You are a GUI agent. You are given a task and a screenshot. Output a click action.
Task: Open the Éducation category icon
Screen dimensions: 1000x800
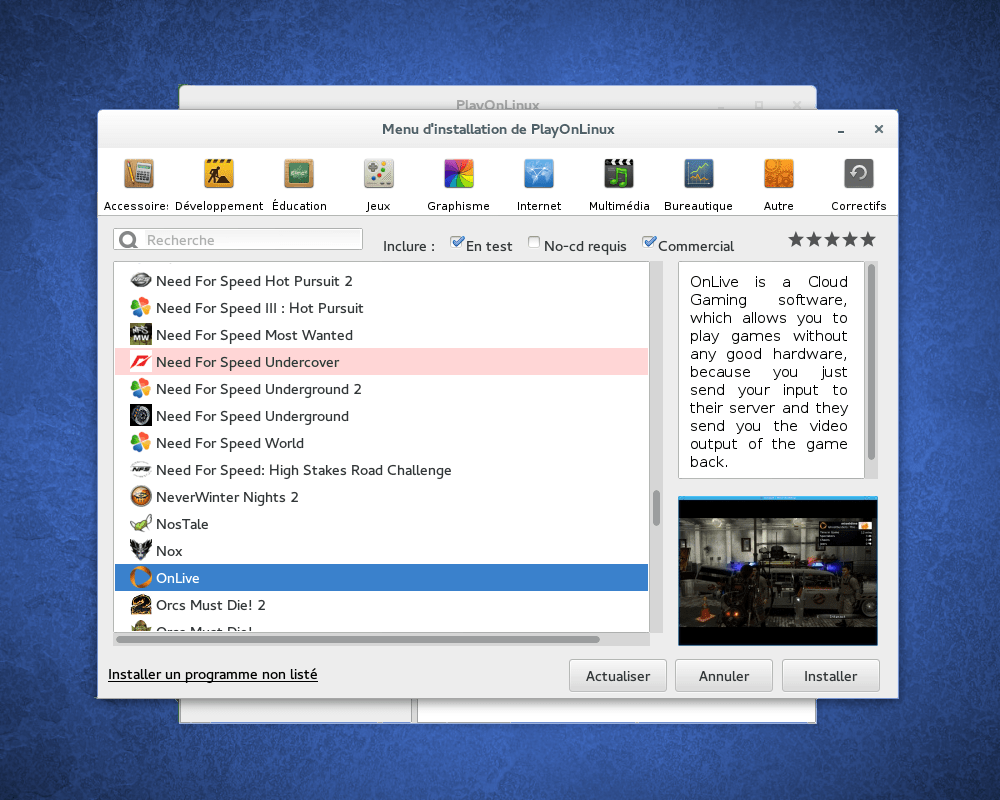pos(299,174)
